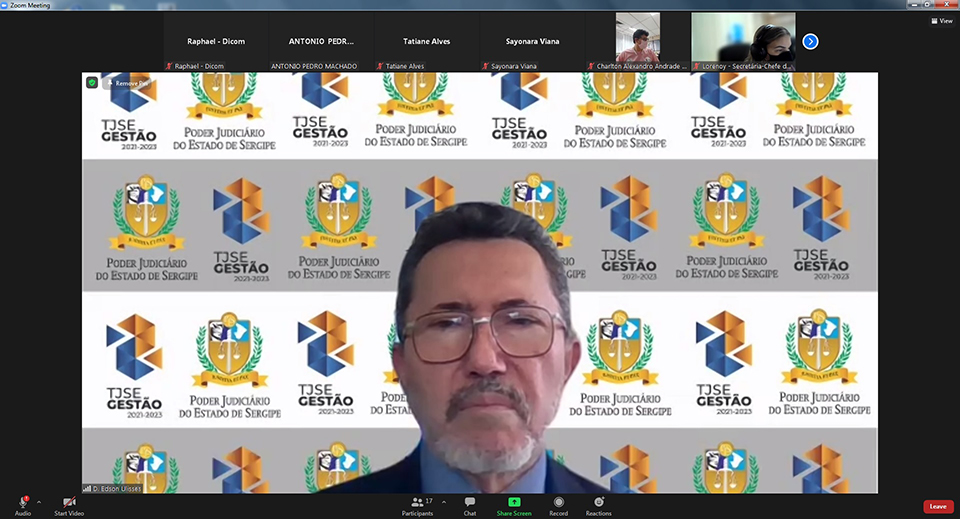The height and width of the screenshot is (519, 960).
Task: Click the red Leave button
Action: (x=937, y=506)
